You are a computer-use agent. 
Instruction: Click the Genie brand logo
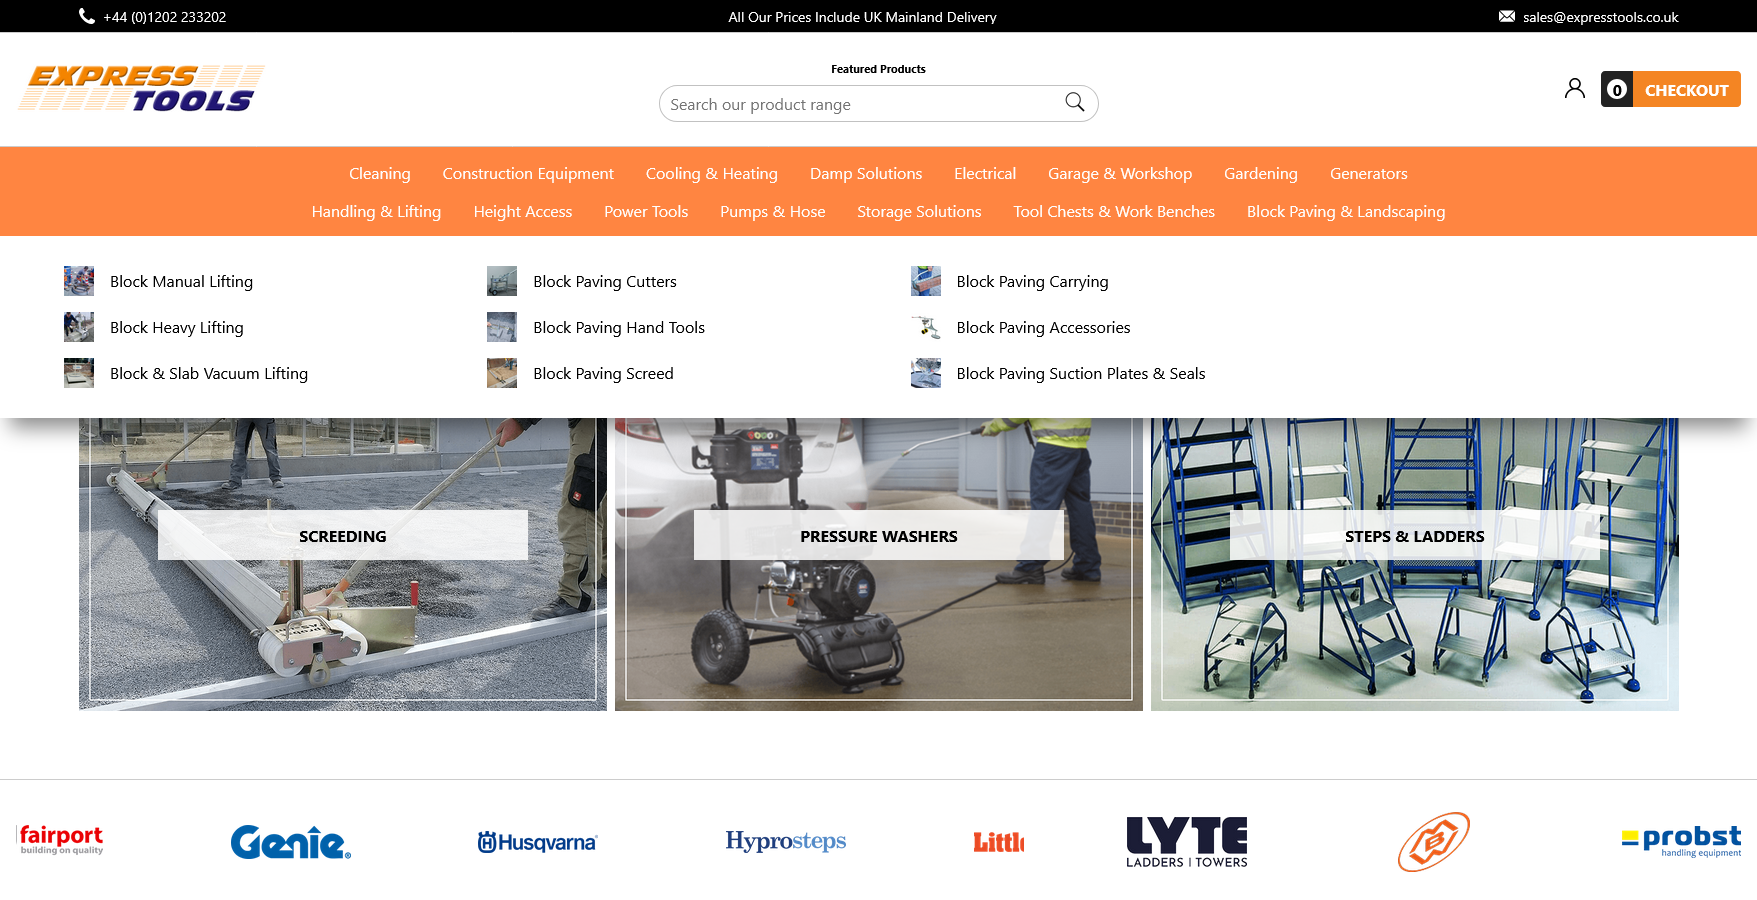[x=290, y=842]
